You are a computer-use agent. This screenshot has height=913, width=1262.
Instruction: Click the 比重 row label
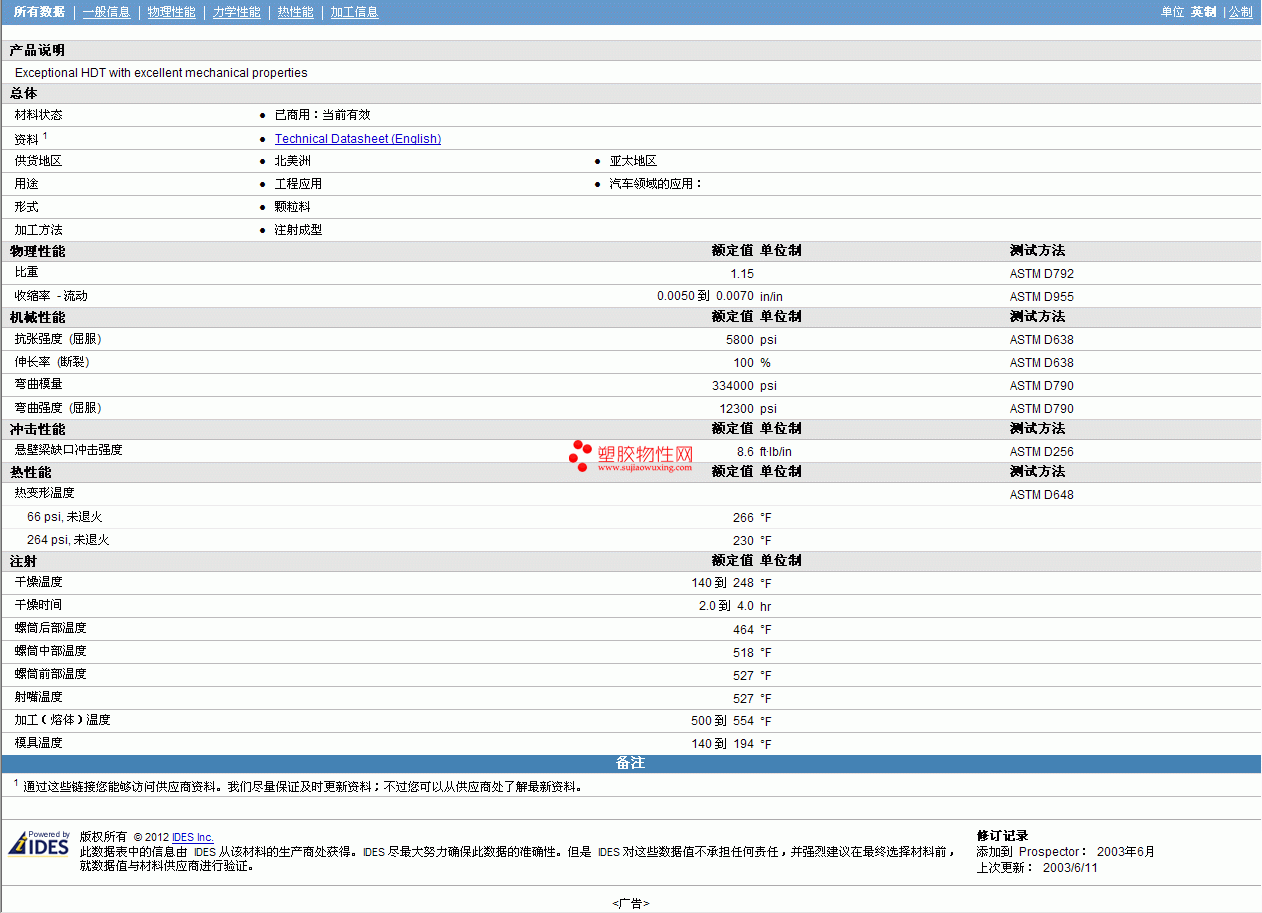(26, 272)
